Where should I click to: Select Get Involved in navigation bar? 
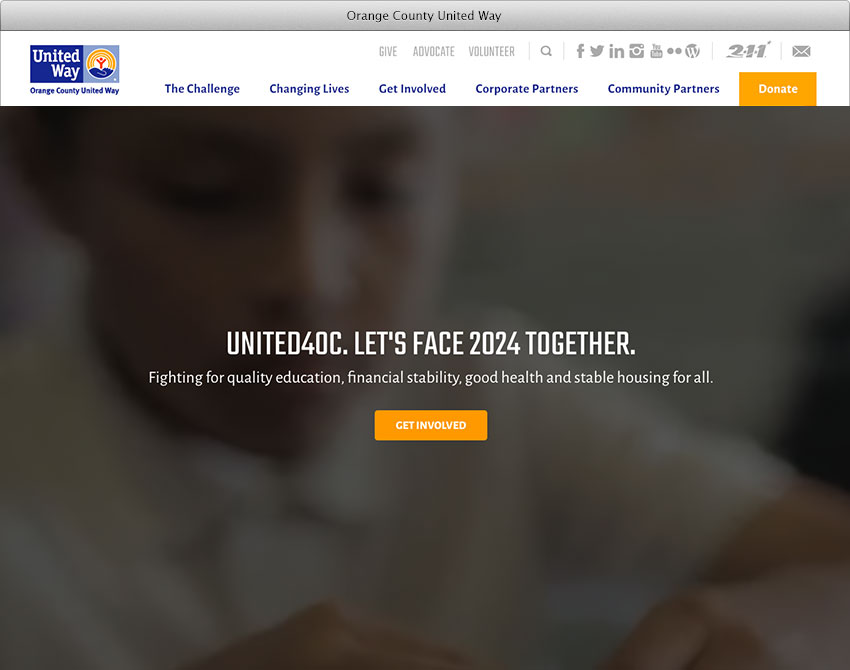[413, 89]
